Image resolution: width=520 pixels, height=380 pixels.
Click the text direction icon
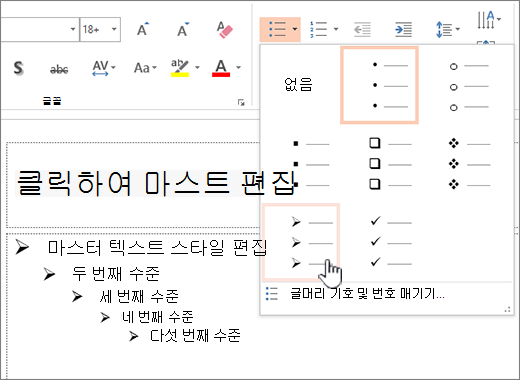pos(486,20)
